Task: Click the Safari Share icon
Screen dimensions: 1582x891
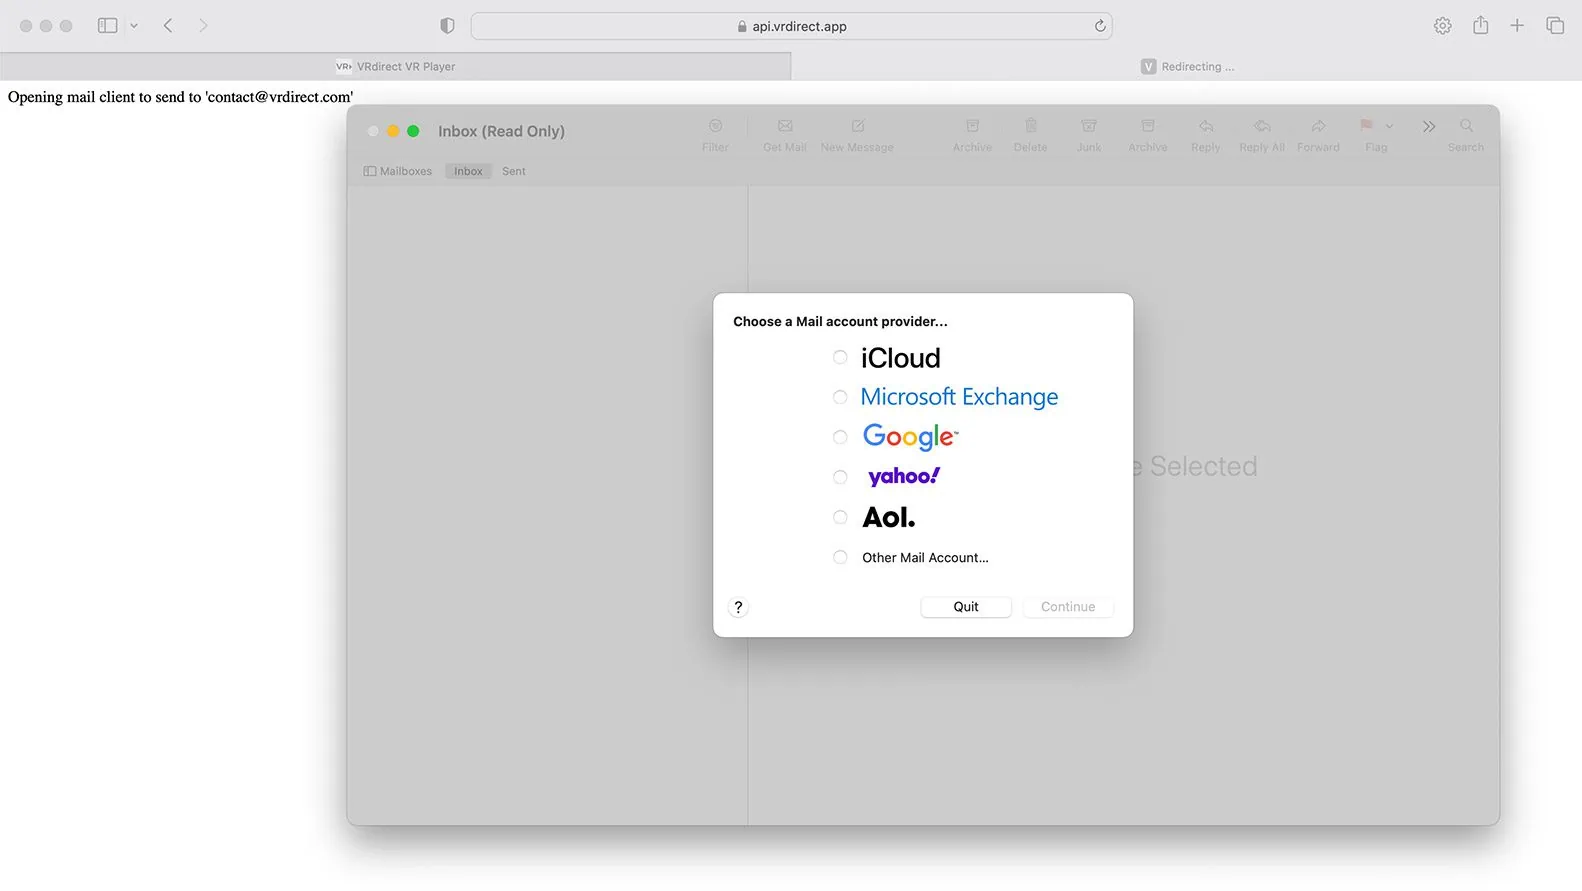Action: [1480, 25]
